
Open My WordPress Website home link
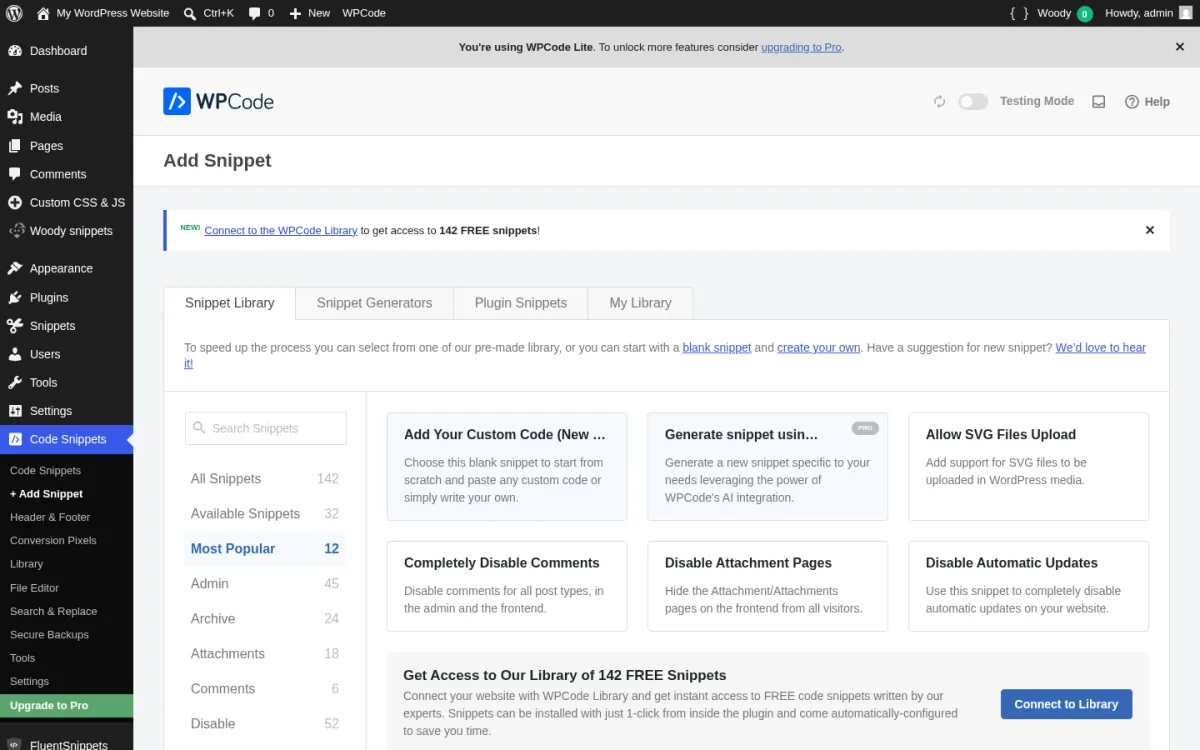coord(102,13)
